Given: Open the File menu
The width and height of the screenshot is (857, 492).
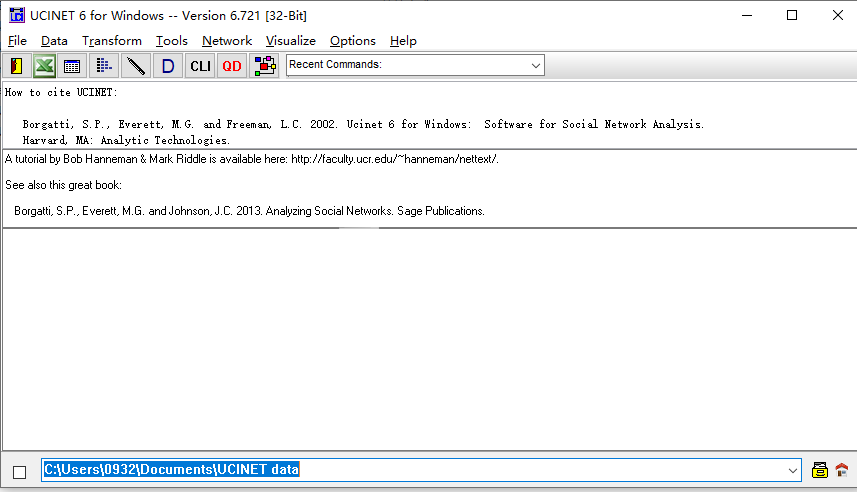Looking at the screenshot, I should (17, 41).
